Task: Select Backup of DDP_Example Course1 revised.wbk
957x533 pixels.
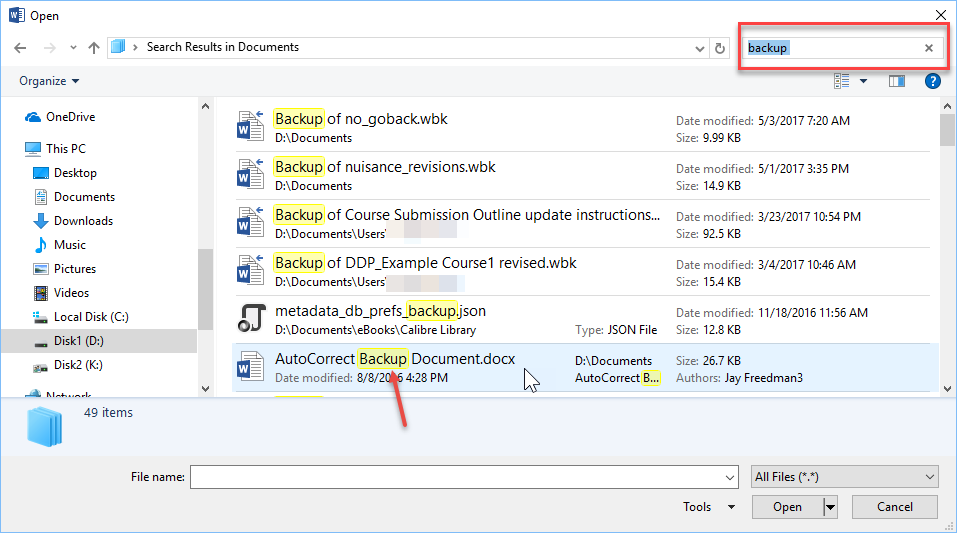Action: (x=583, y=272)
